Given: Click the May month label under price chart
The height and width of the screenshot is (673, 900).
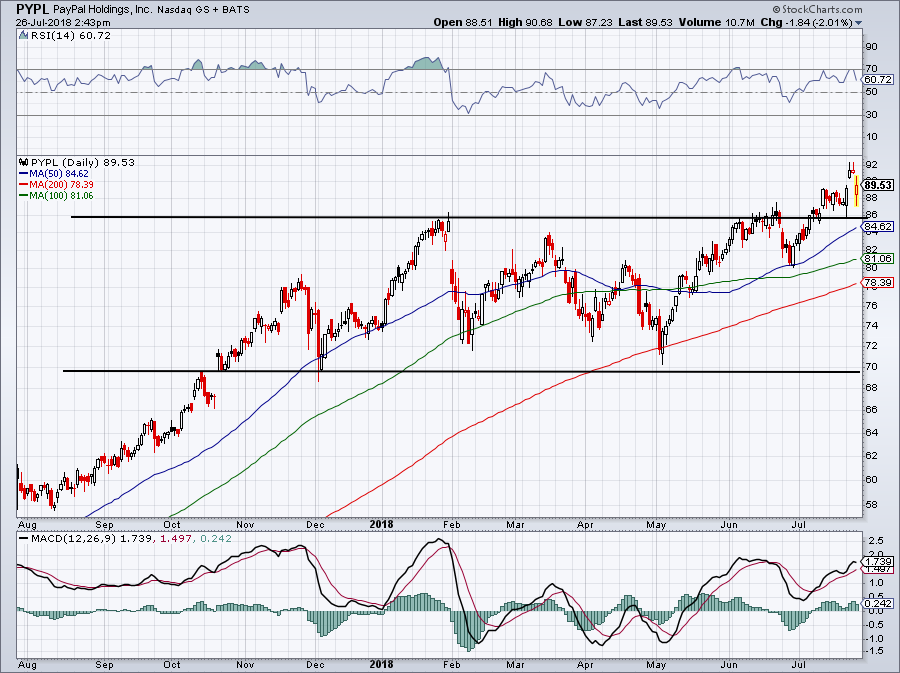Looking at the screenshot, I should click(656, 524).
